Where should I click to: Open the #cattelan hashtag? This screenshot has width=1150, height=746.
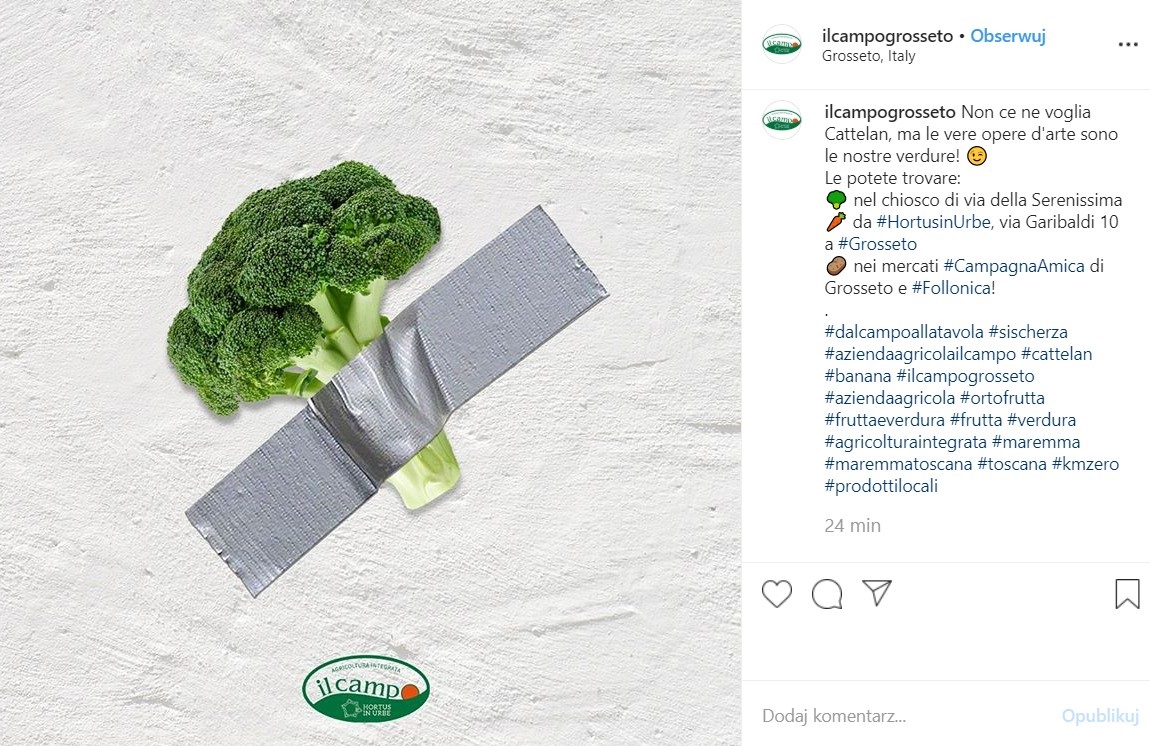pos(1056,354)
